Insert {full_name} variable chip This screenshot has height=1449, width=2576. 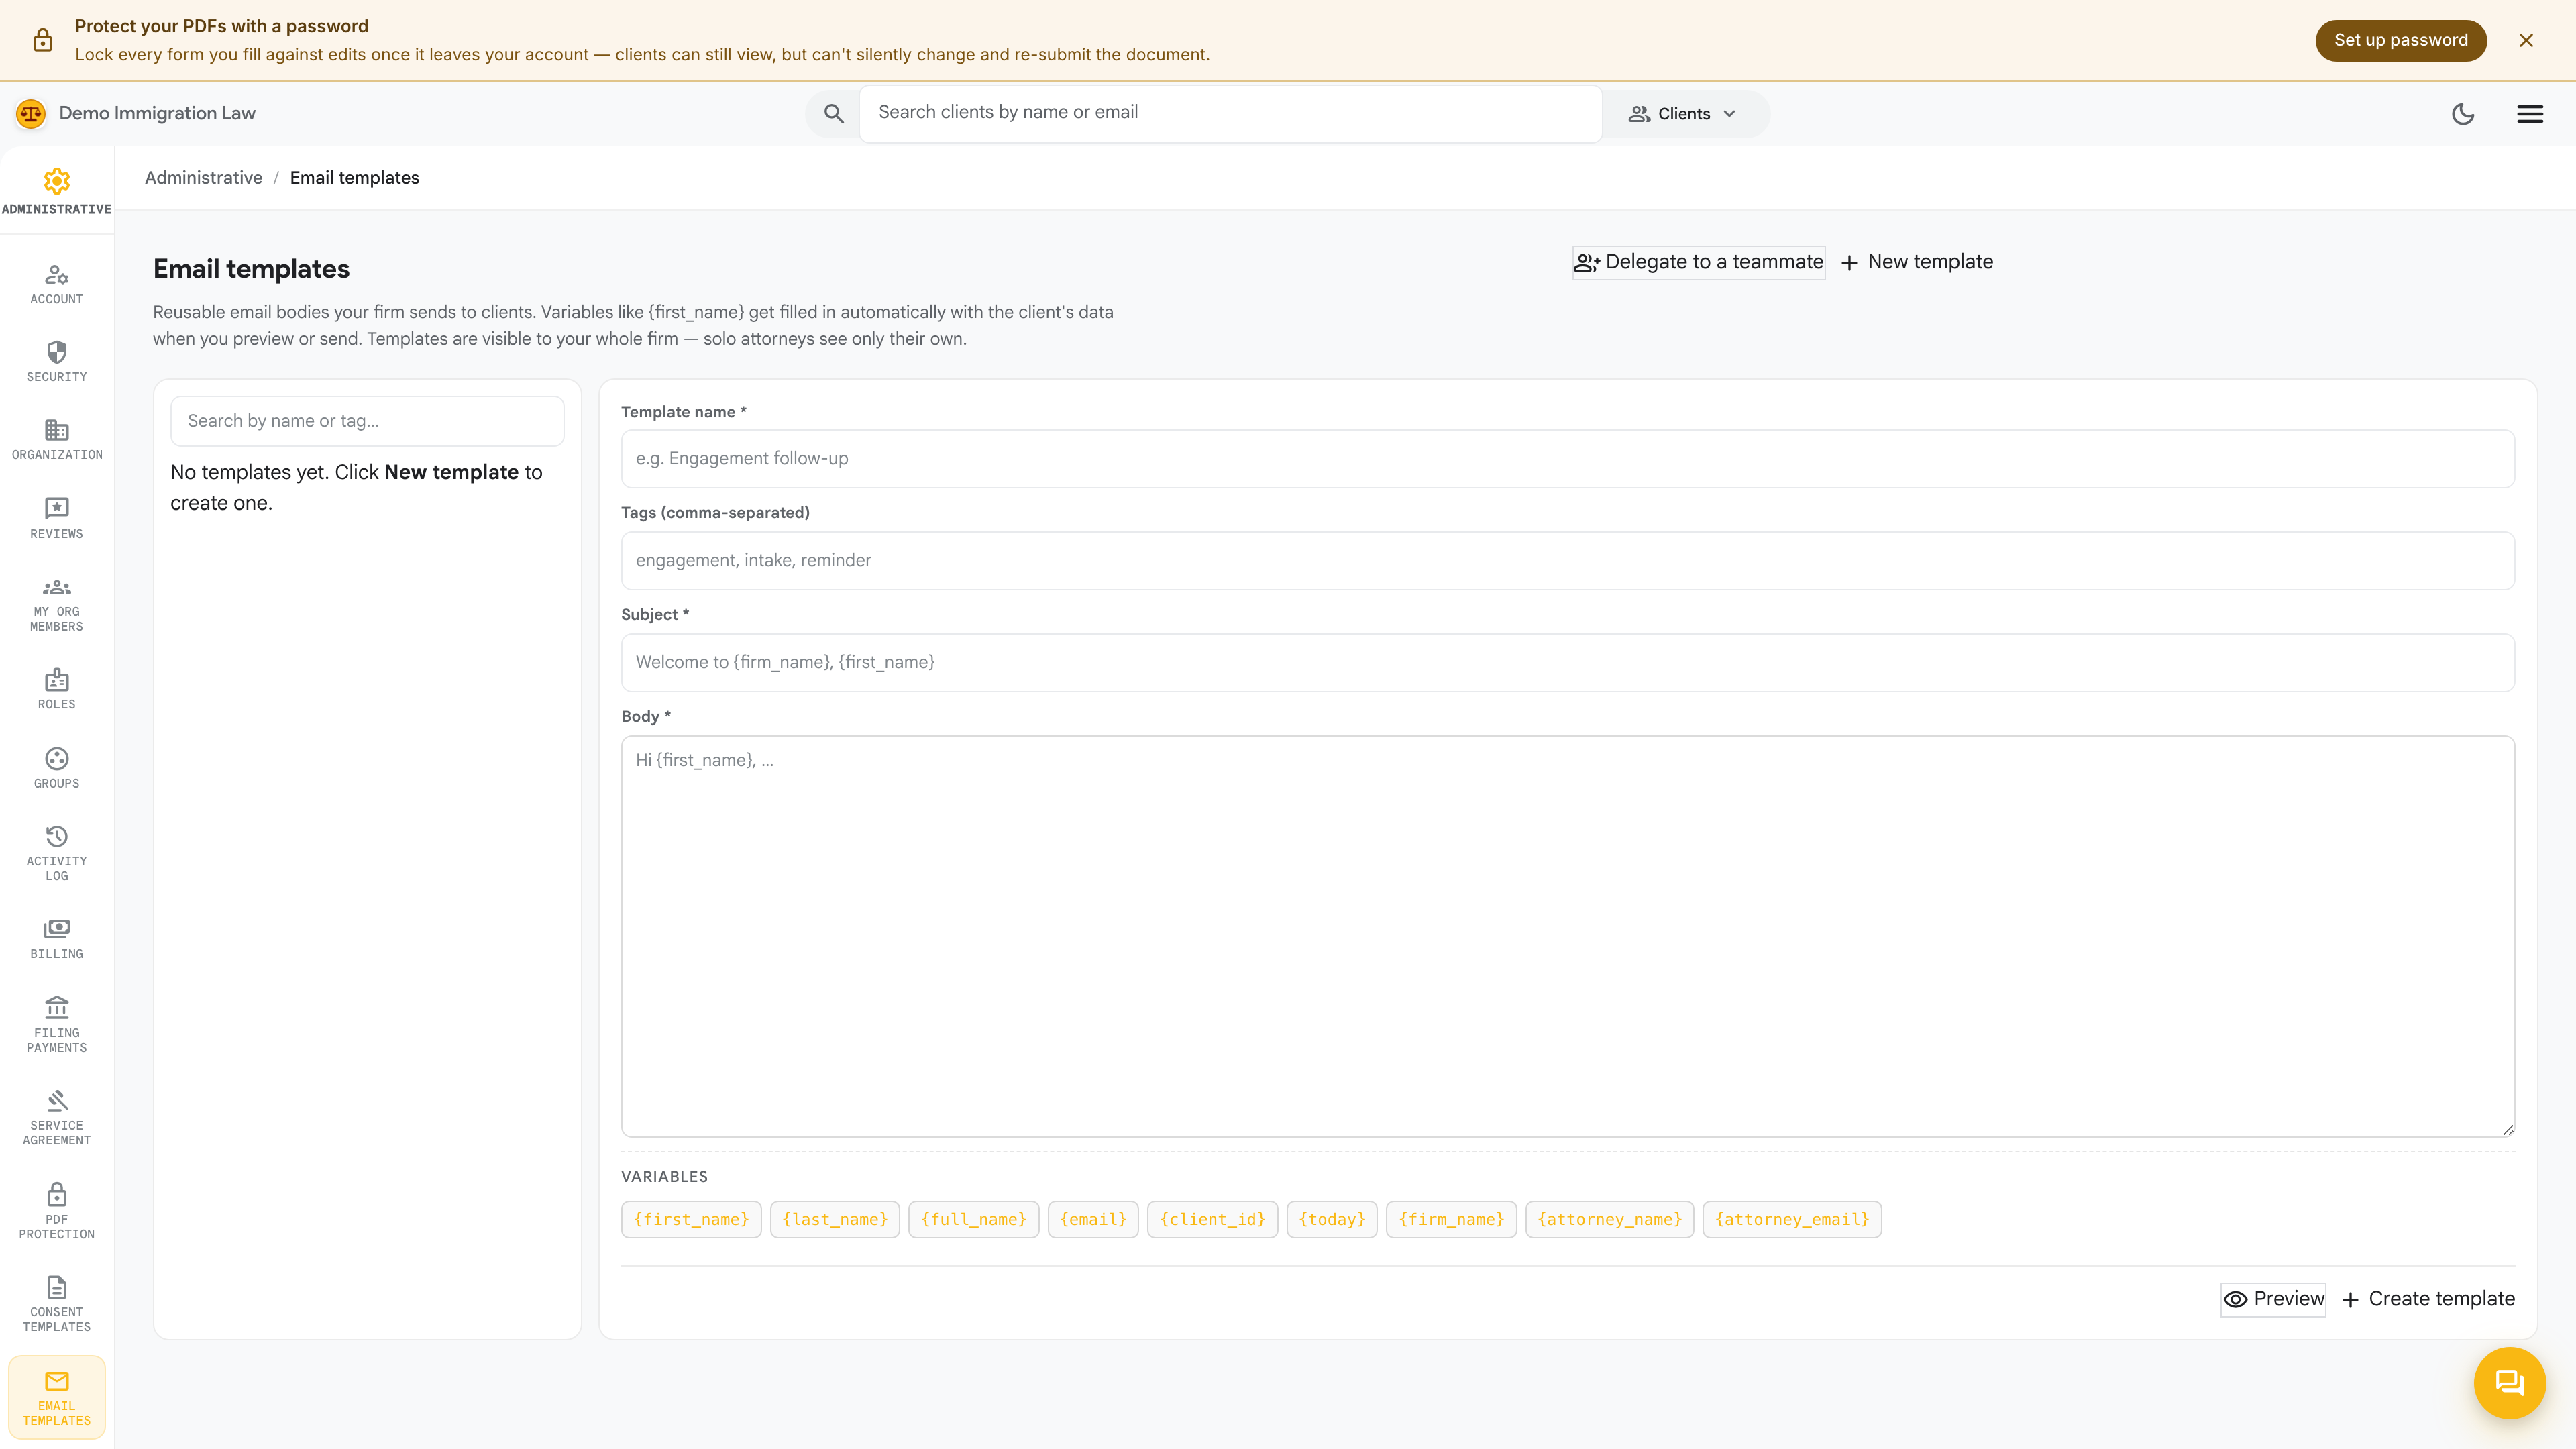click(x=973, y=1220)
